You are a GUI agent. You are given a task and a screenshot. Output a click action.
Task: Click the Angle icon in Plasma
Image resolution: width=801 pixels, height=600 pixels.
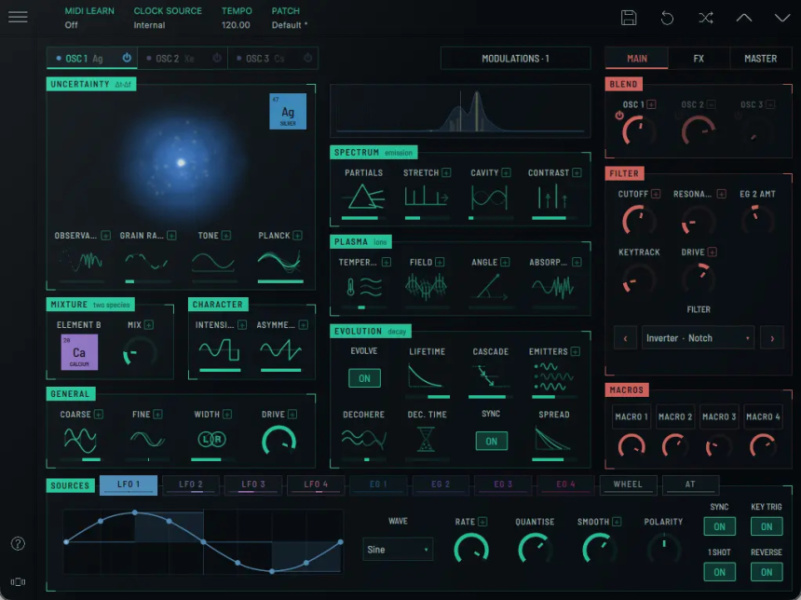490,287
